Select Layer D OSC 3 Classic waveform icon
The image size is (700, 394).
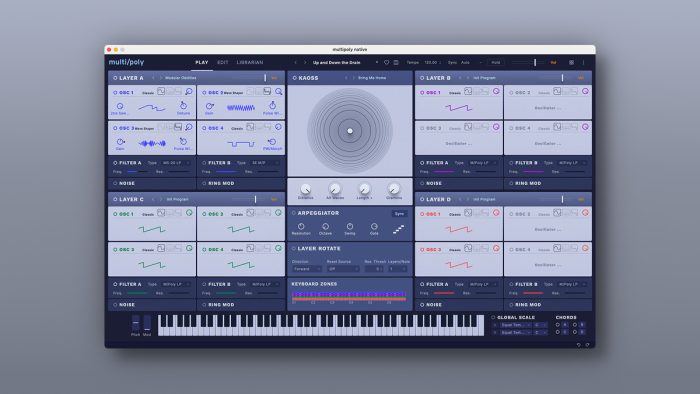(x=468, y=248)
